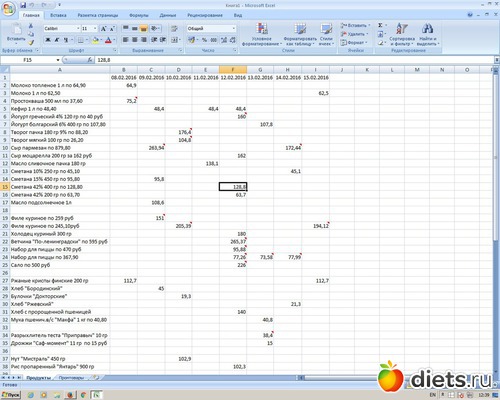Click the Office button logo

(8, 8)
